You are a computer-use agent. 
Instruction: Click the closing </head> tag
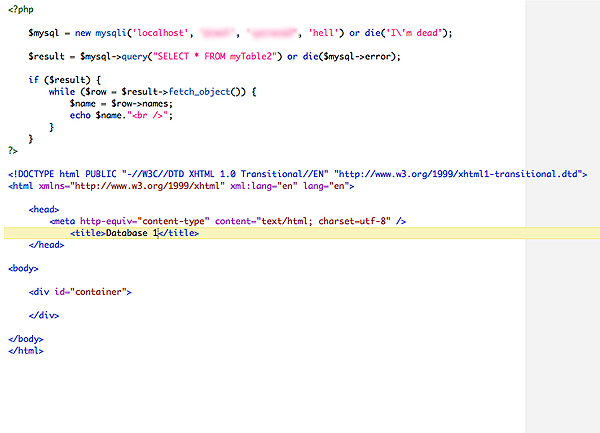pos(46,245)
